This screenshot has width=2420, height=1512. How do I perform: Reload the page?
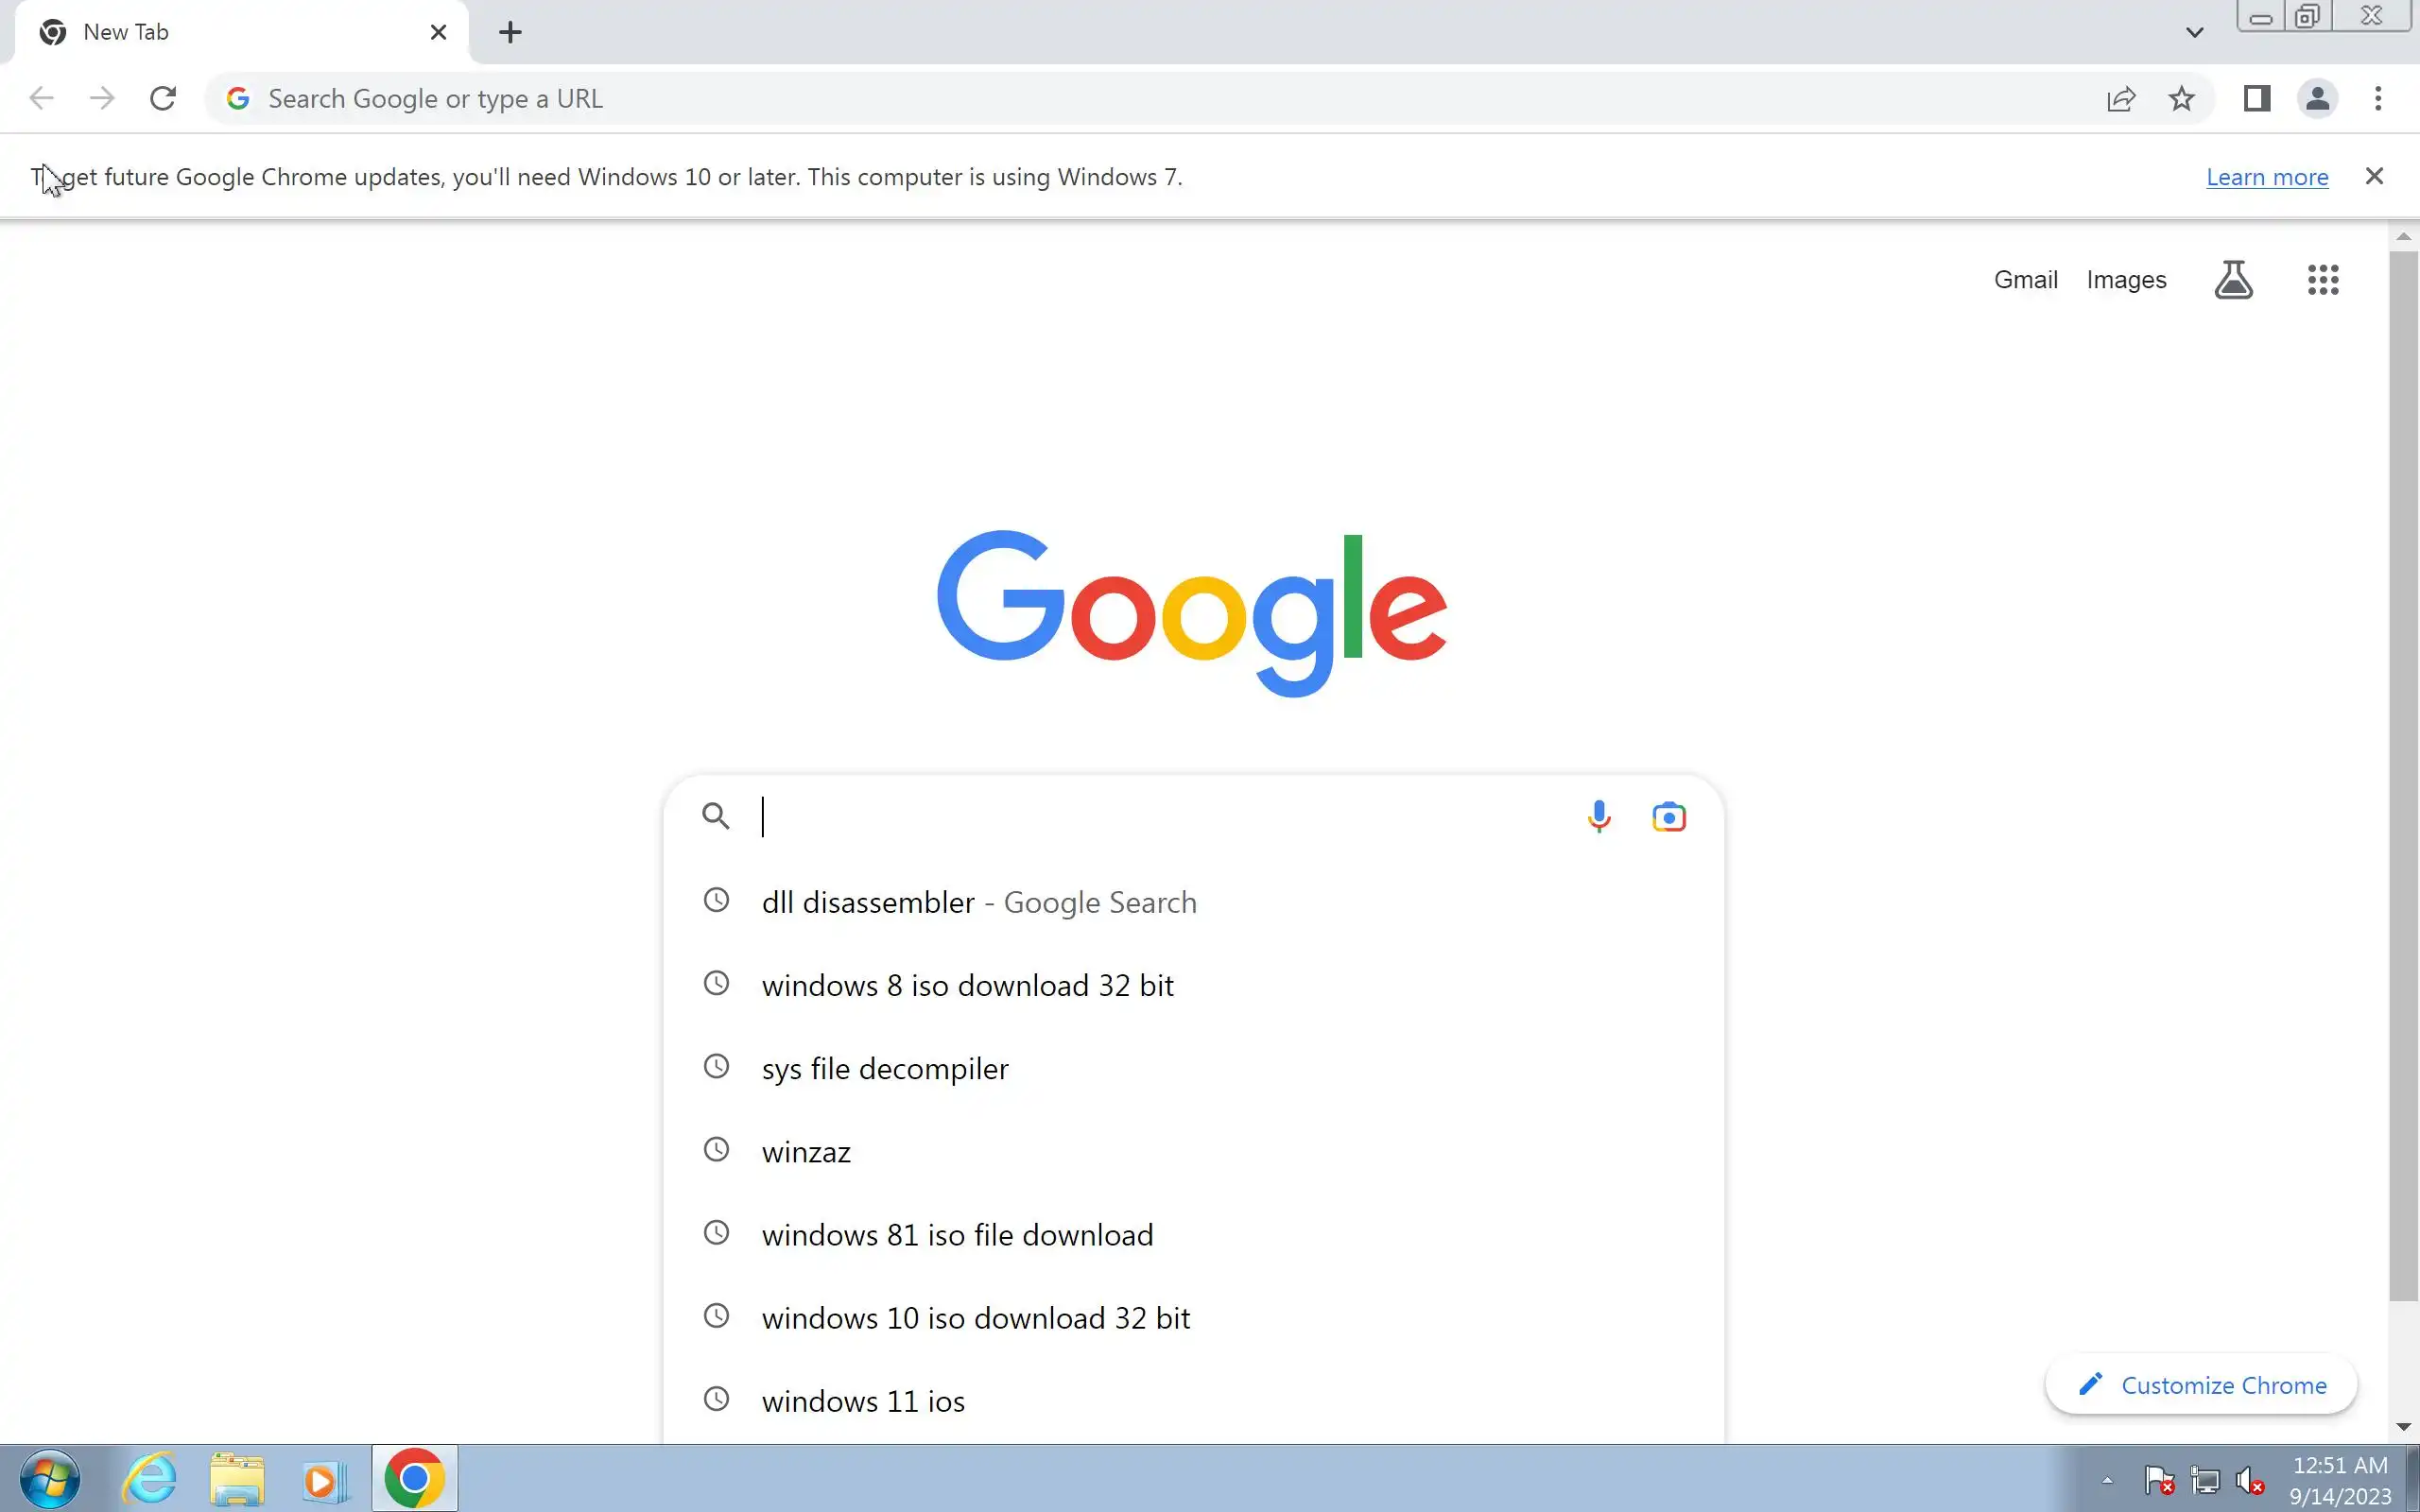tap(162, 99)
